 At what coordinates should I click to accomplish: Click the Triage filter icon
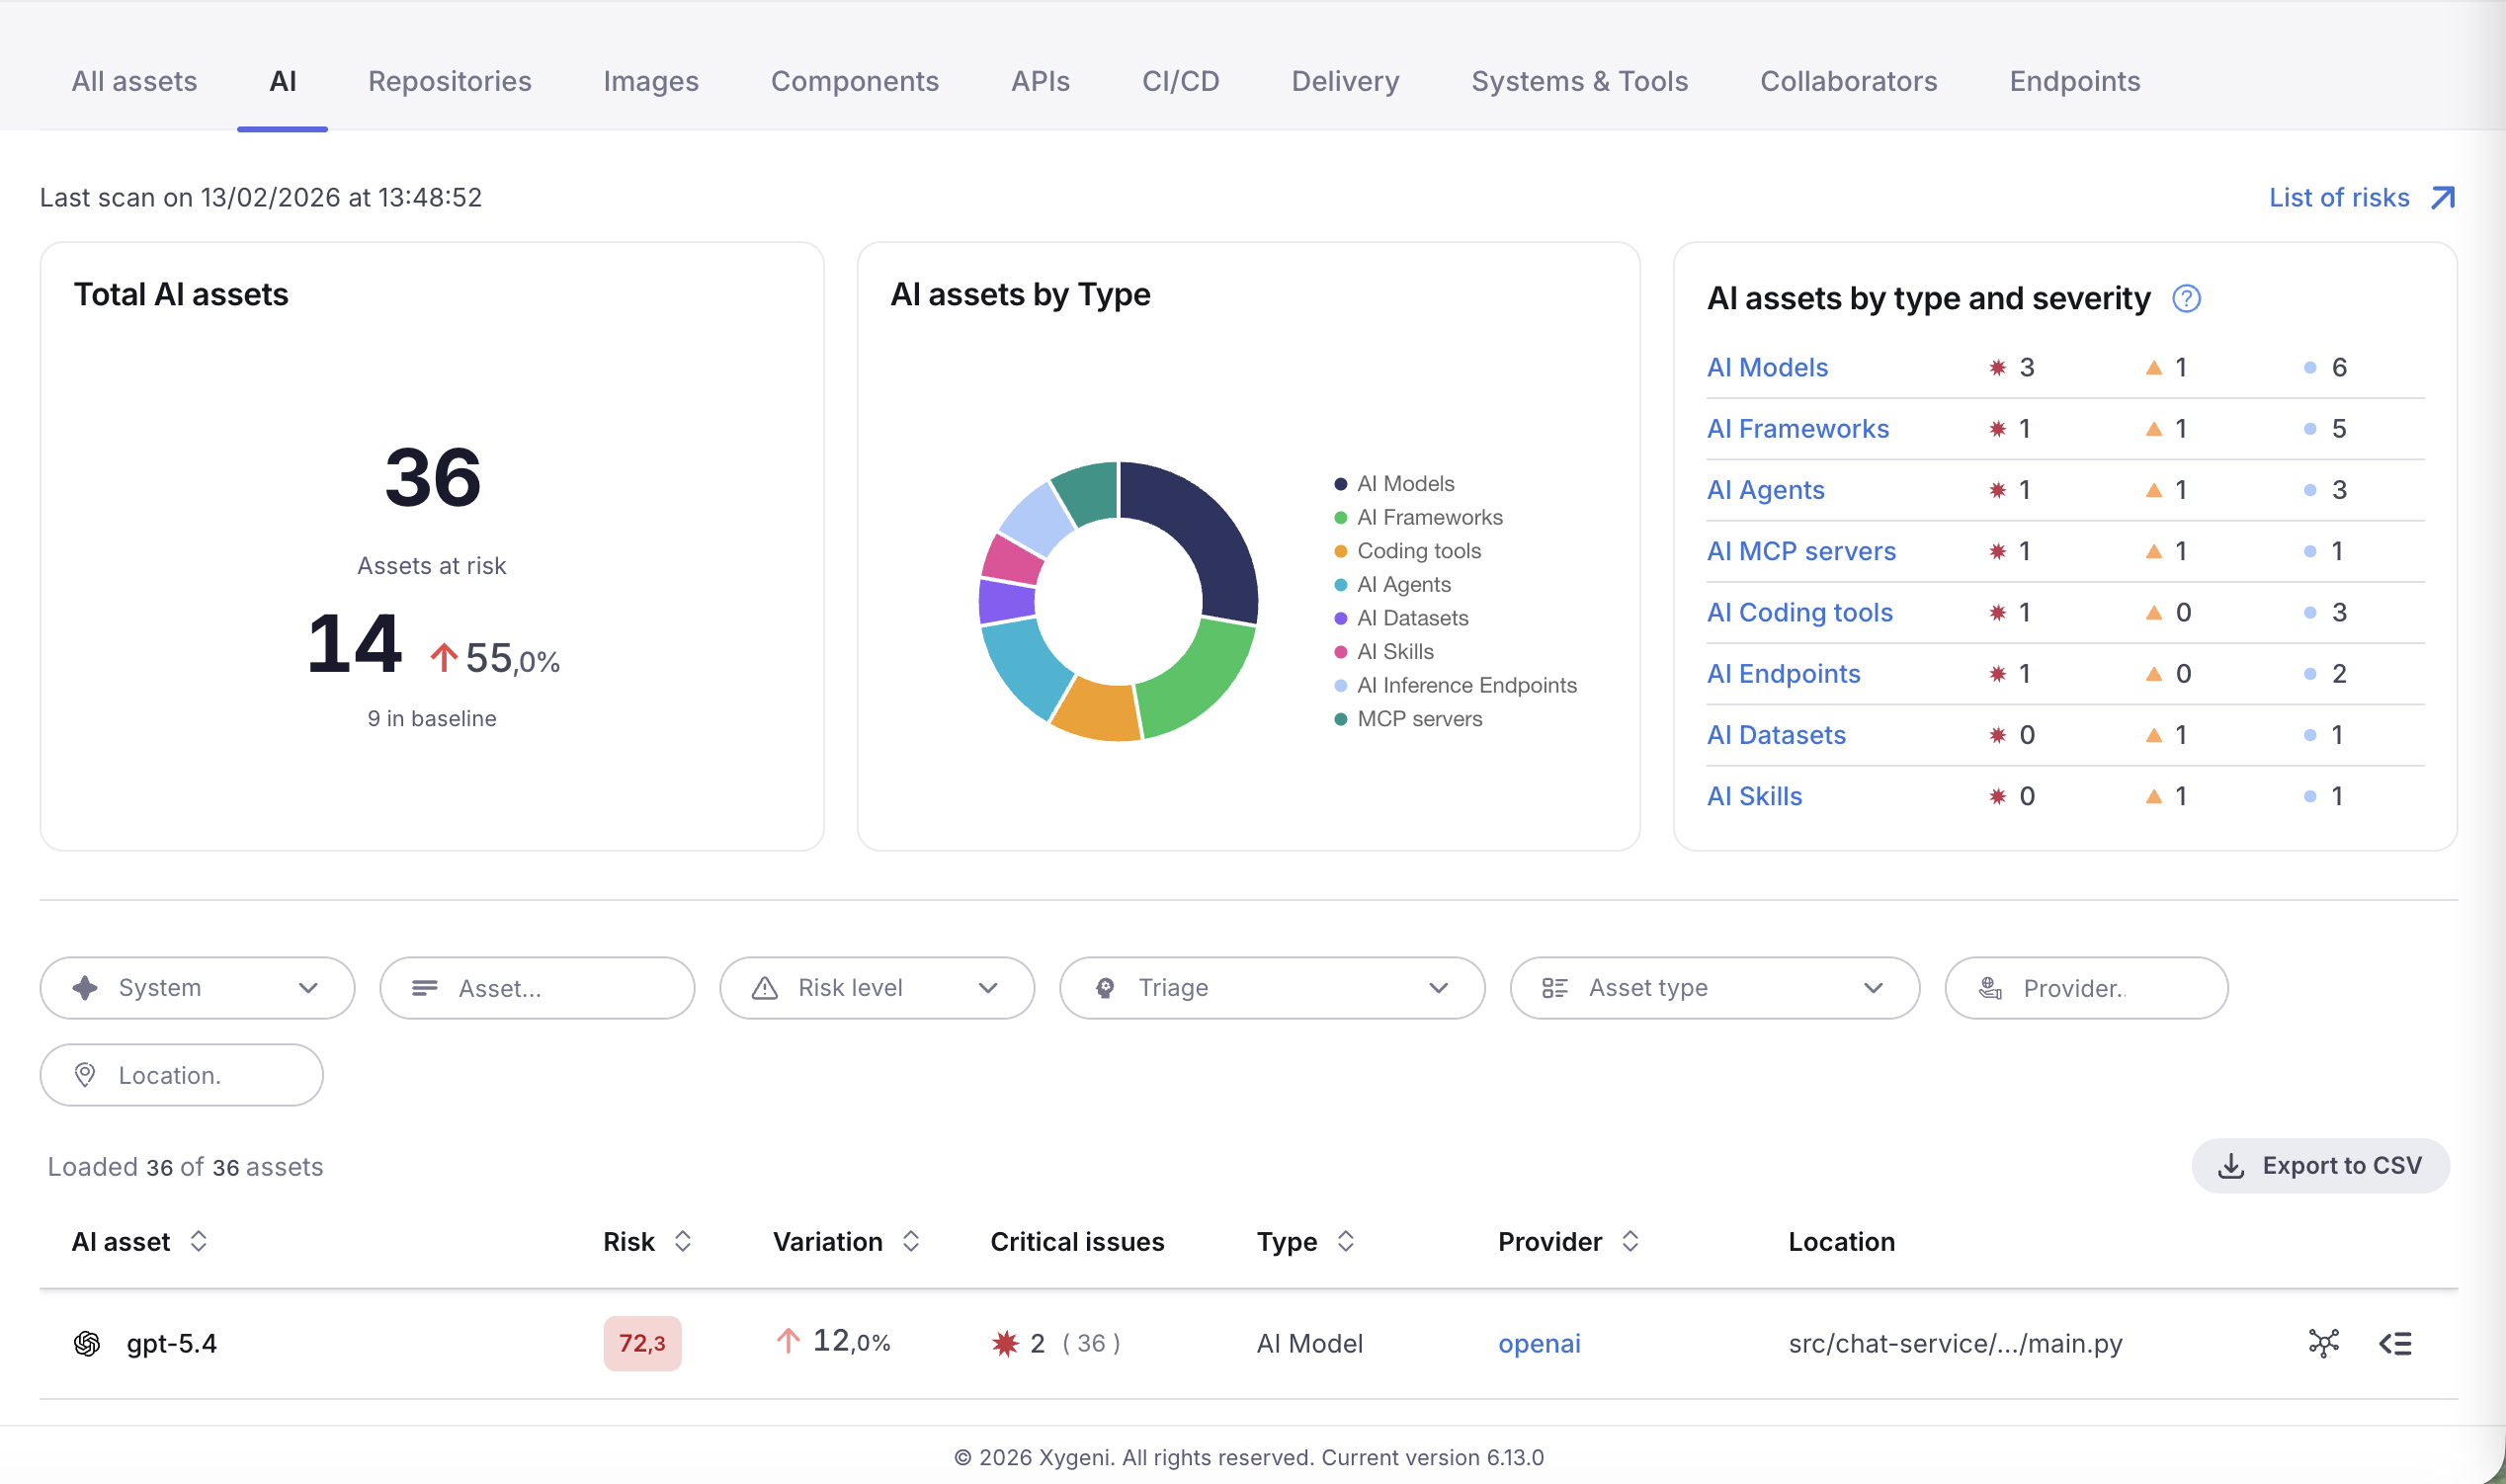pyautogui.click(x=1105, y=988)
